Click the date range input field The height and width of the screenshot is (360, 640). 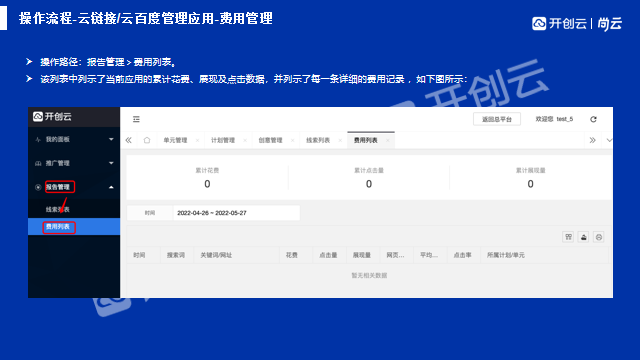point(236,213)
